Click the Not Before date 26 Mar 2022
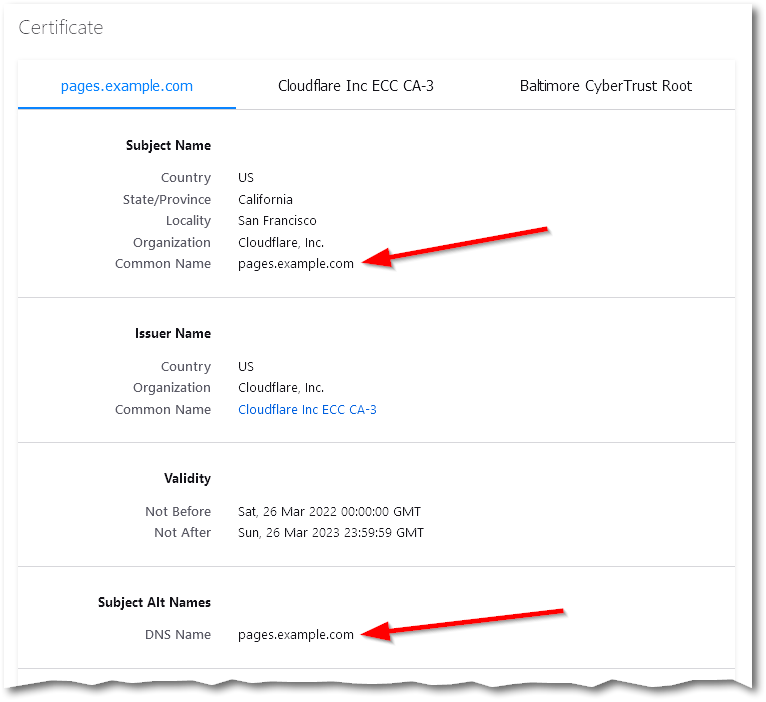This screenshot has height=702, width=766. 330,511
